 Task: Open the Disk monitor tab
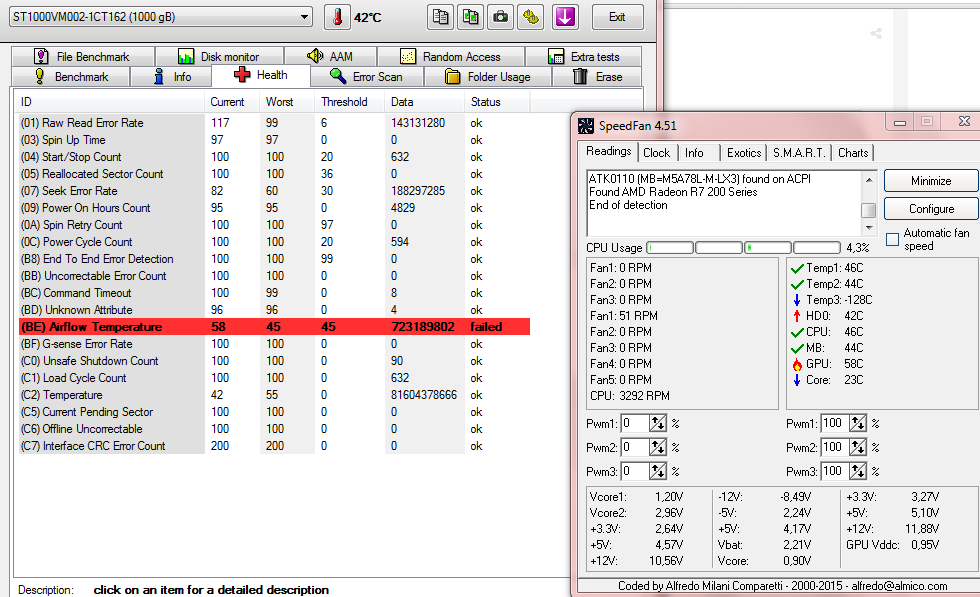click(x=219, y=56)
